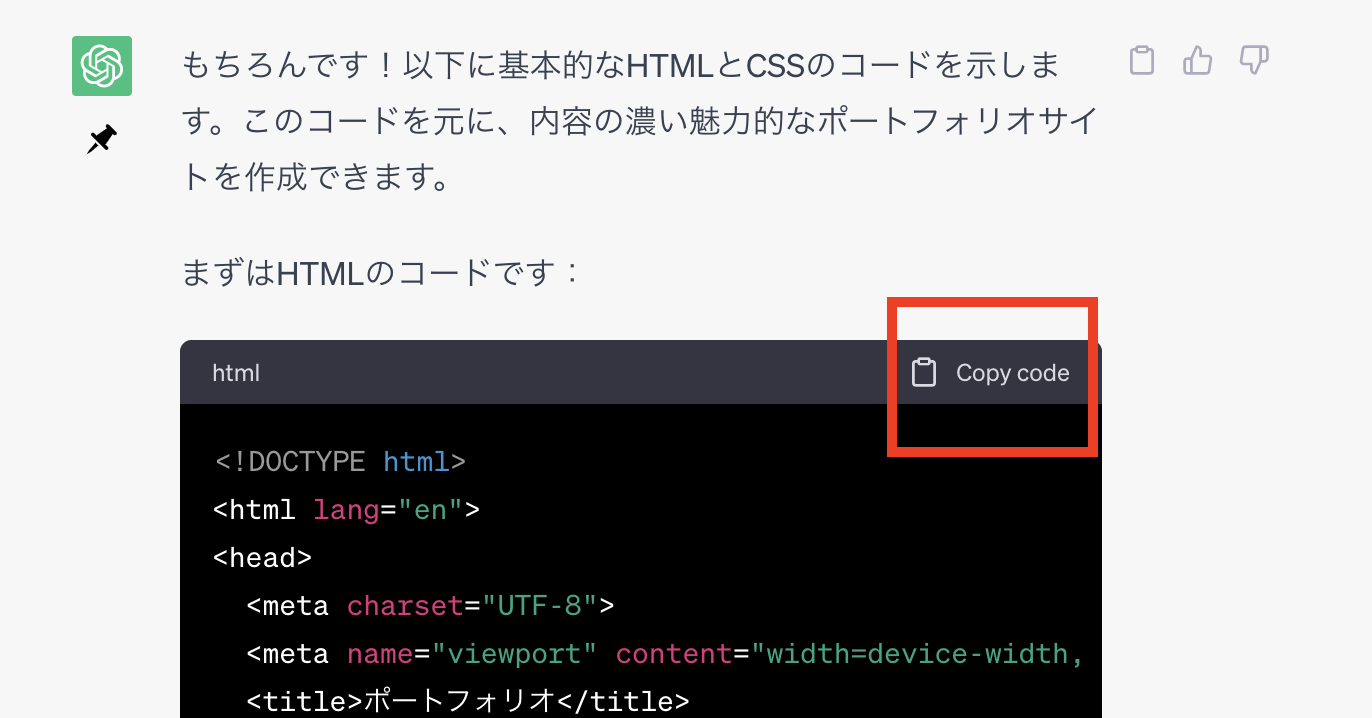Click the clipboard outline icon above thumbs up
The width and height of the screenshot is (1372, 718).
tap(1141, 62)
